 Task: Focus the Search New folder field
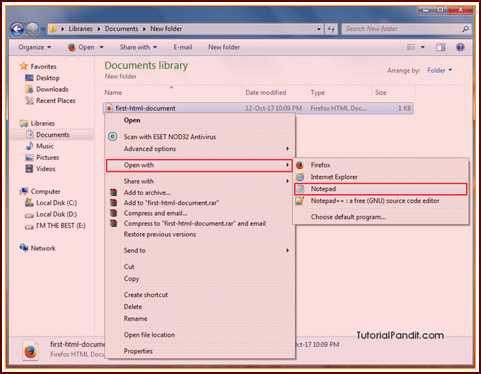(403, 29)
